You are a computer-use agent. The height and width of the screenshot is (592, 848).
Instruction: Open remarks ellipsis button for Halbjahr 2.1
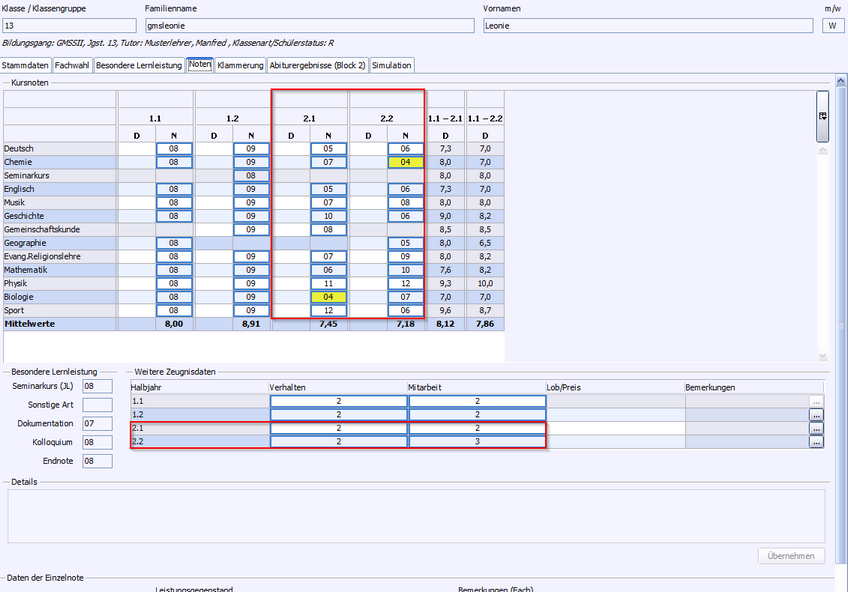coord(816,428)
